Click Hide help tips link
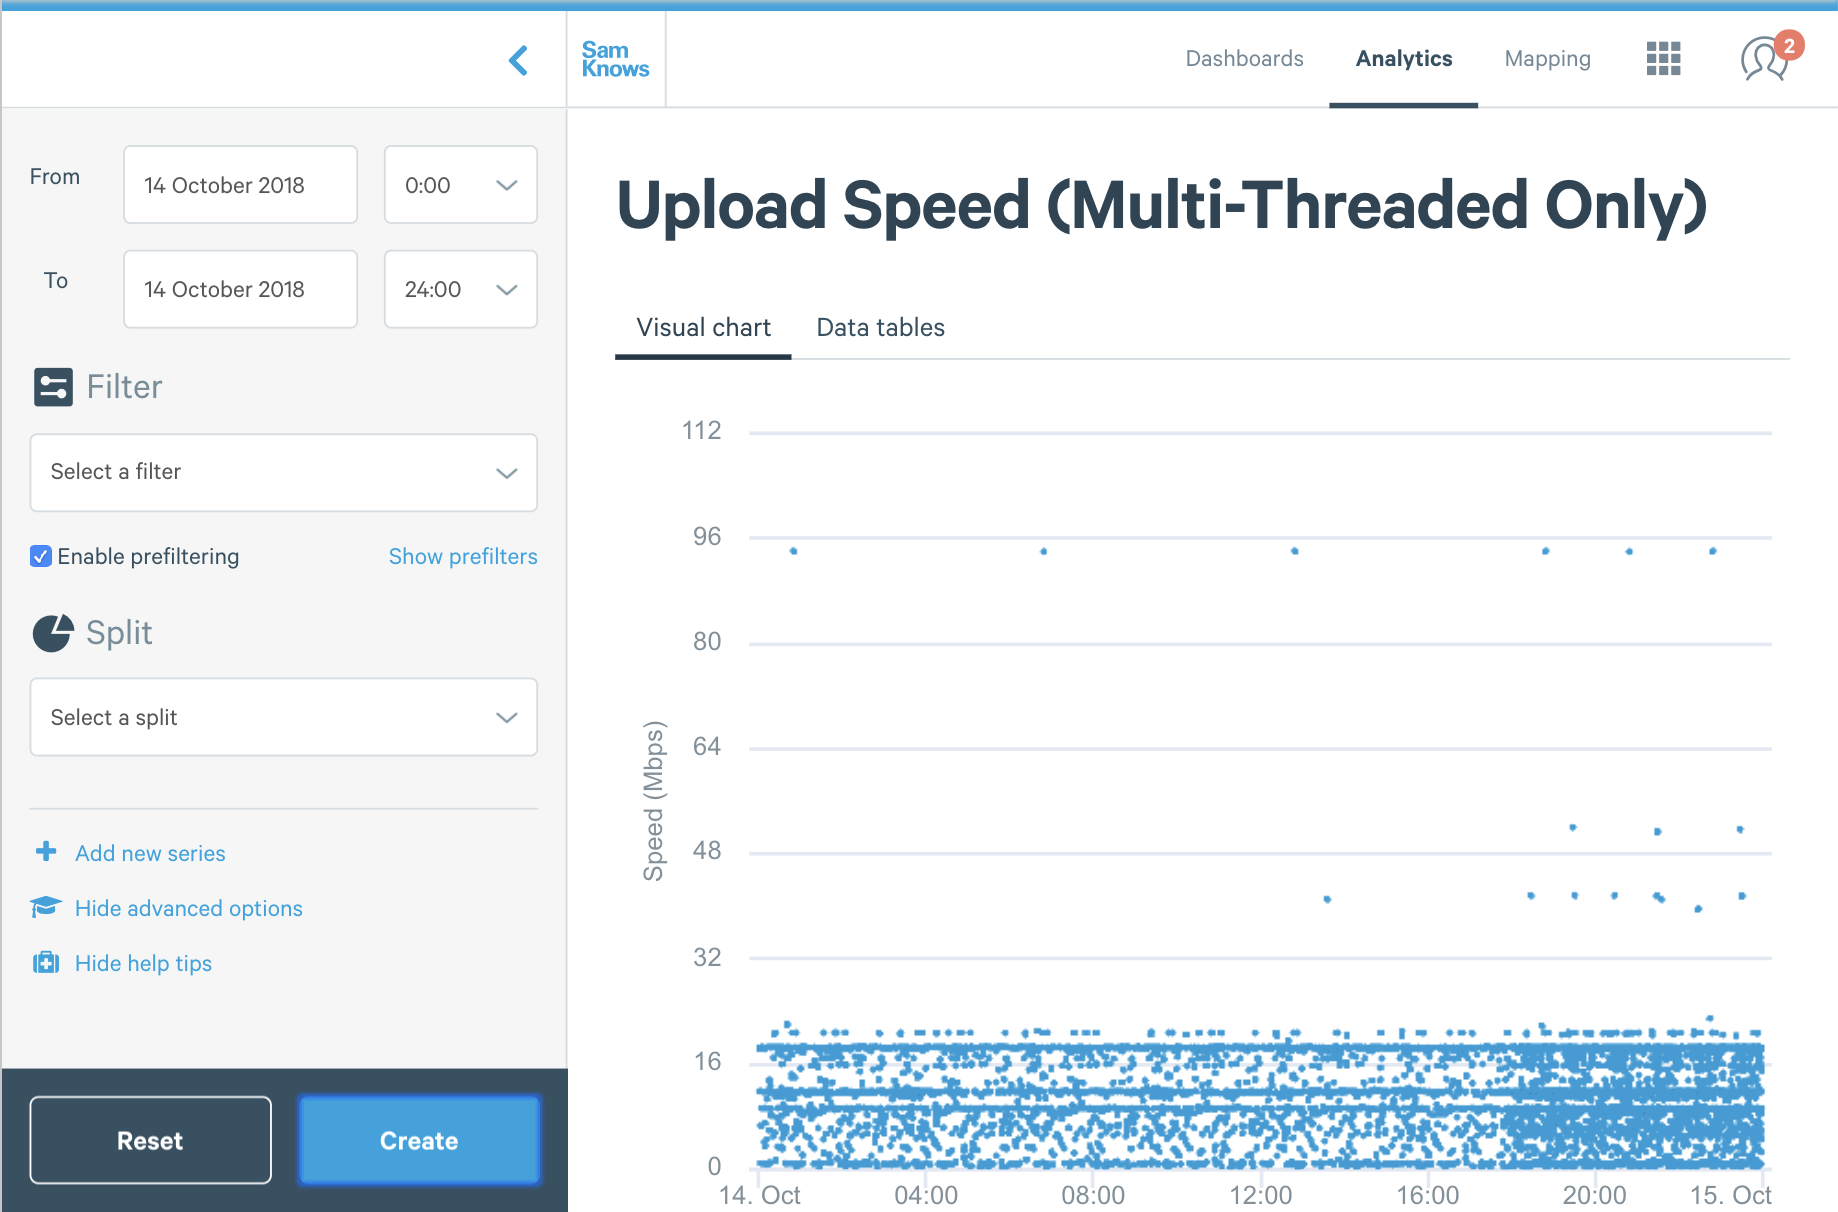Image resolution: width=1838 pixels, height=1212 pixels. (x=143, y=963)
